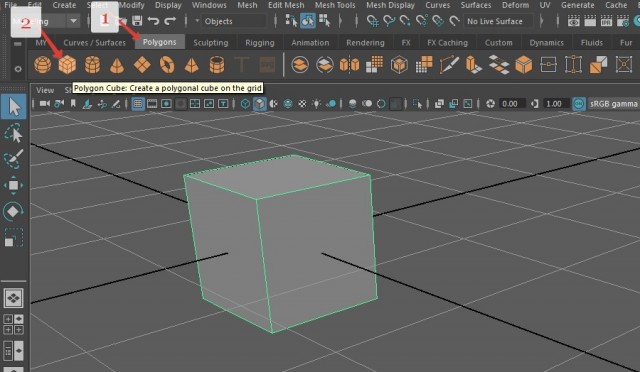Toggle the viewport grid display
The image size is (640, 372).
[x=138, y=104]
